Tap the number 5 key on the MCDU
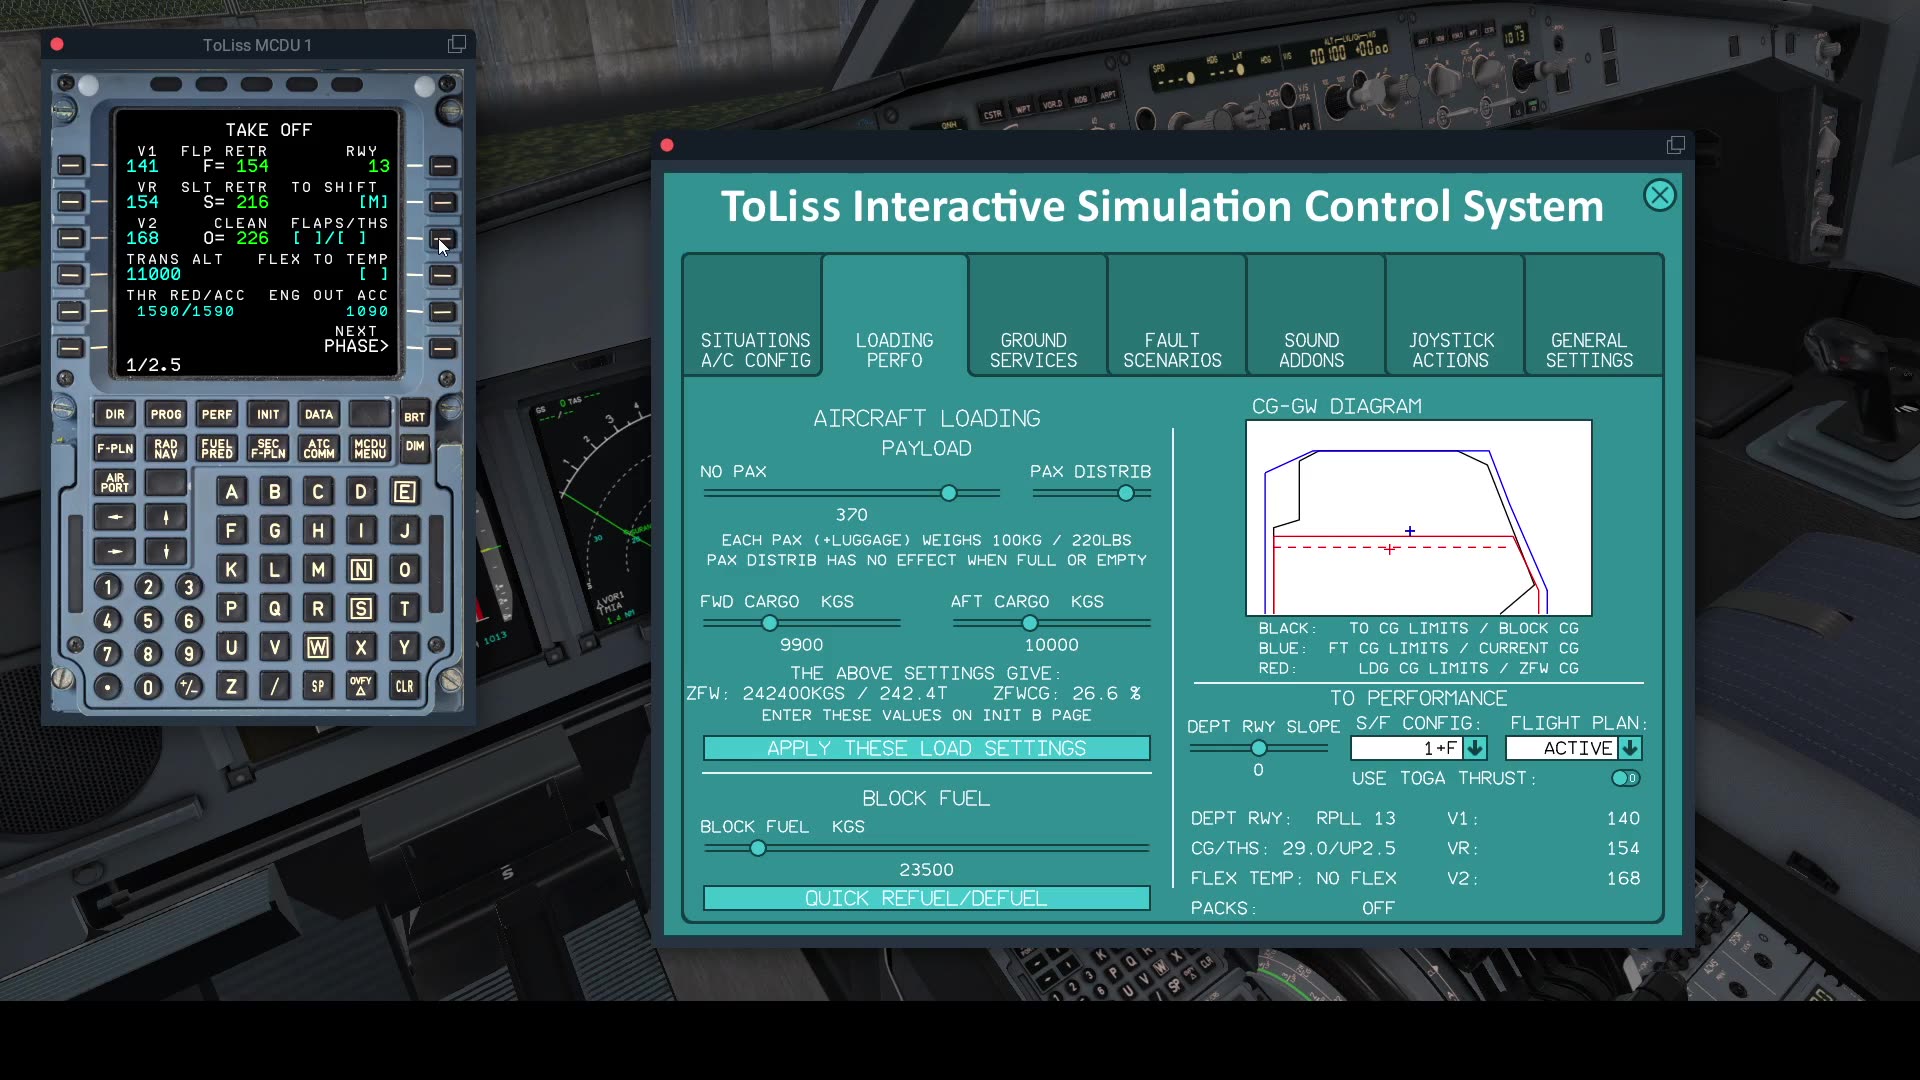This screenshot has width=1920, height=1080. [x=148, y=620]
